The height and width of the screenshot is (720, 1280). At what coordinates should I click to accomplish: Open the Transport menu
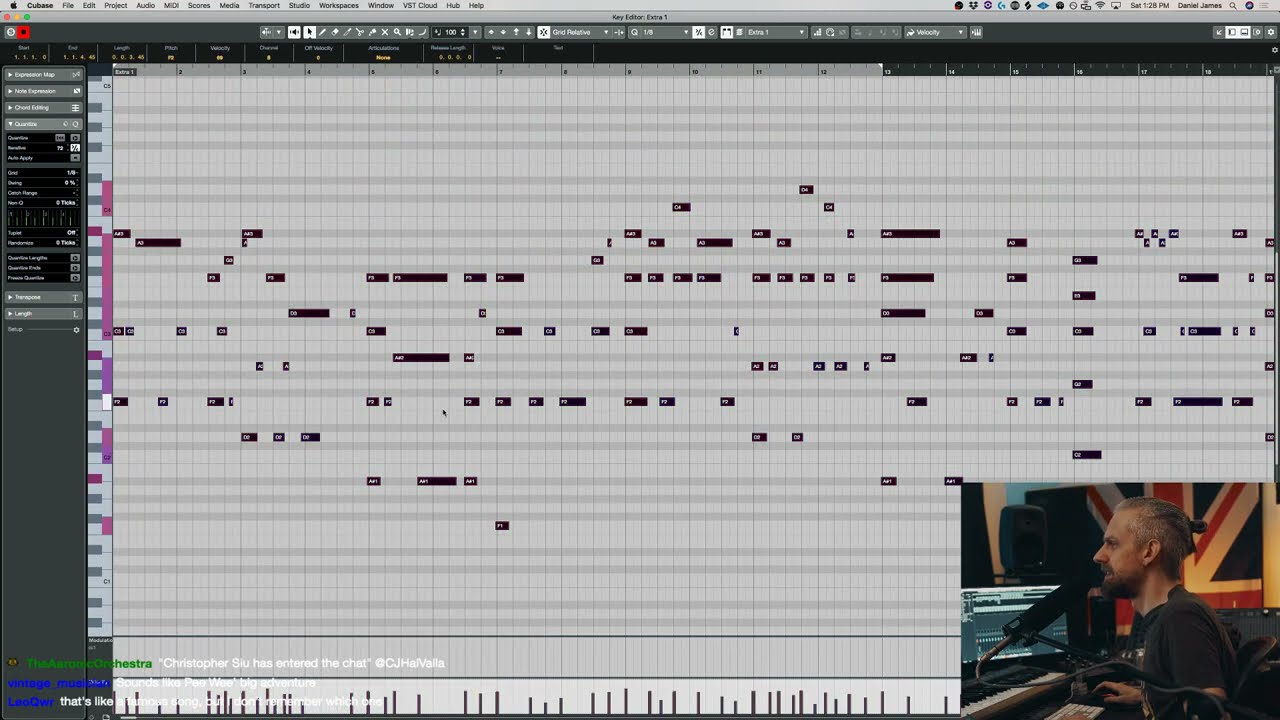tap(264, 5)
